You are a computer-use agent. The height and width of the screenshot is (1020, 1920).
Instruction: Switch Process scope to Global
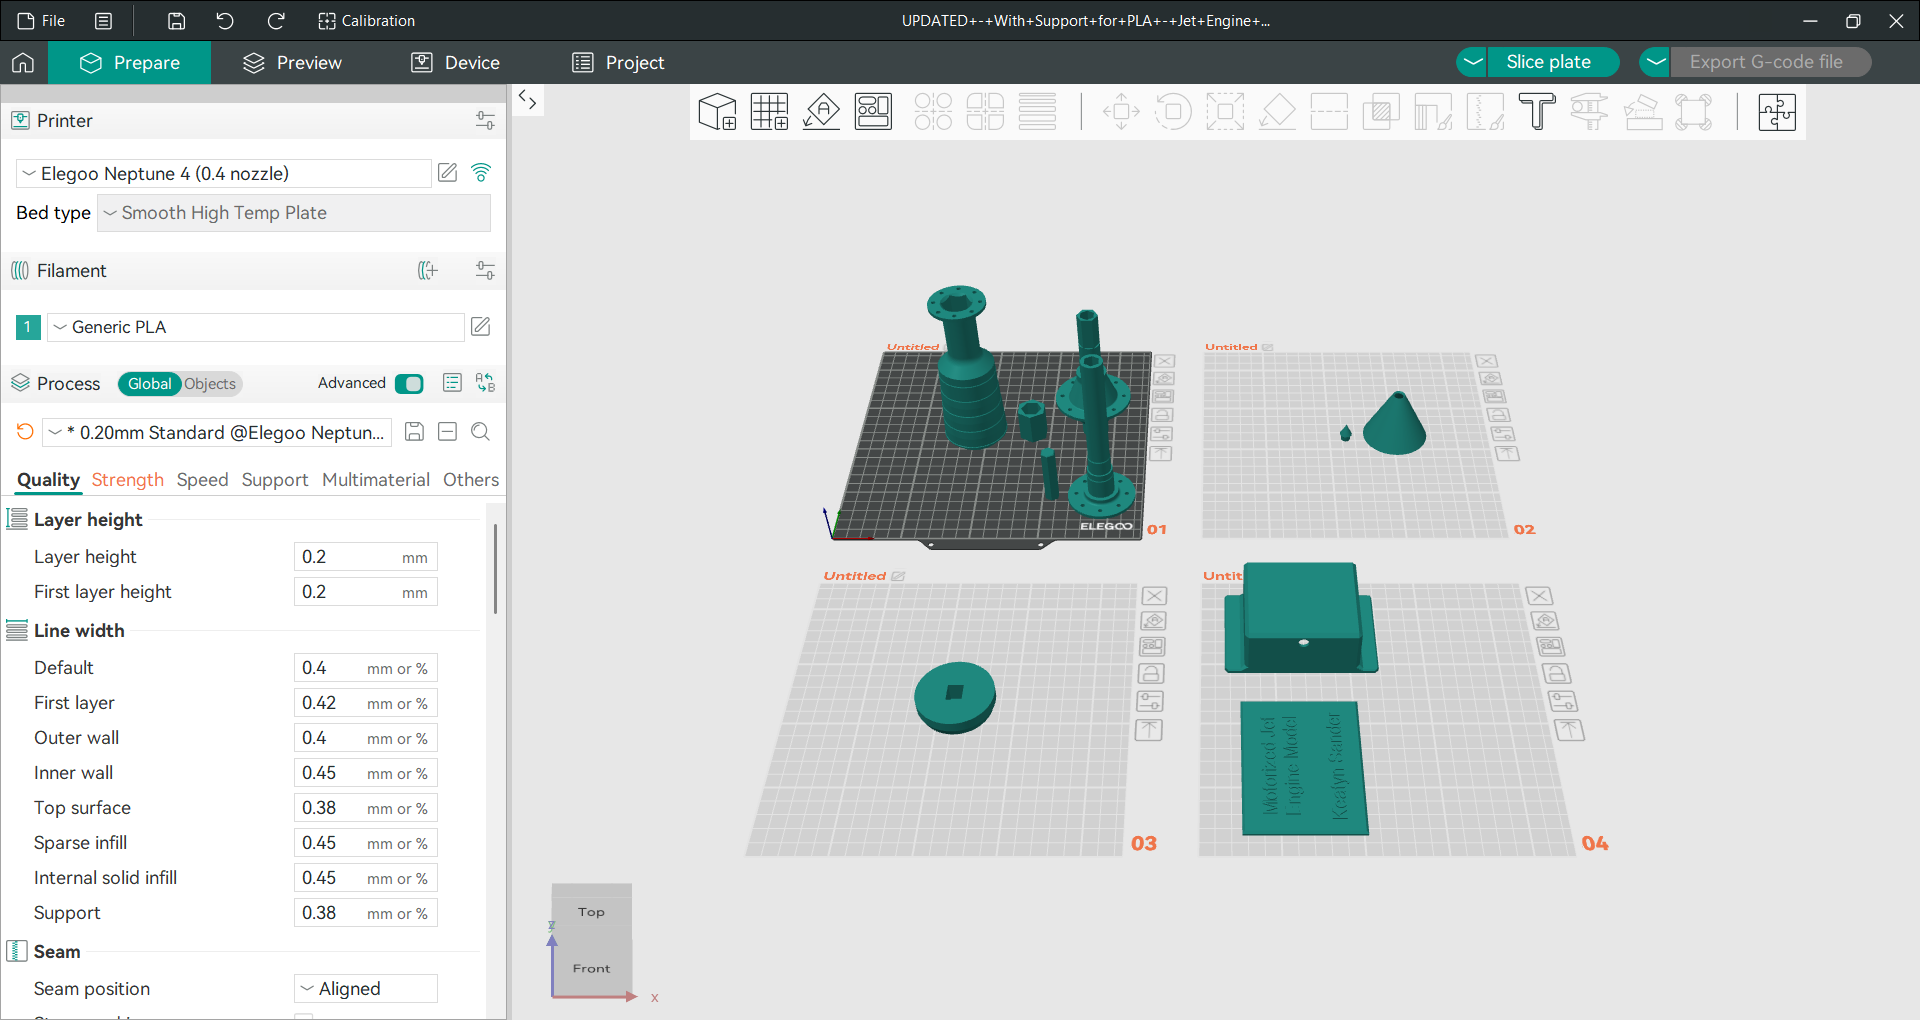(149, 384)
